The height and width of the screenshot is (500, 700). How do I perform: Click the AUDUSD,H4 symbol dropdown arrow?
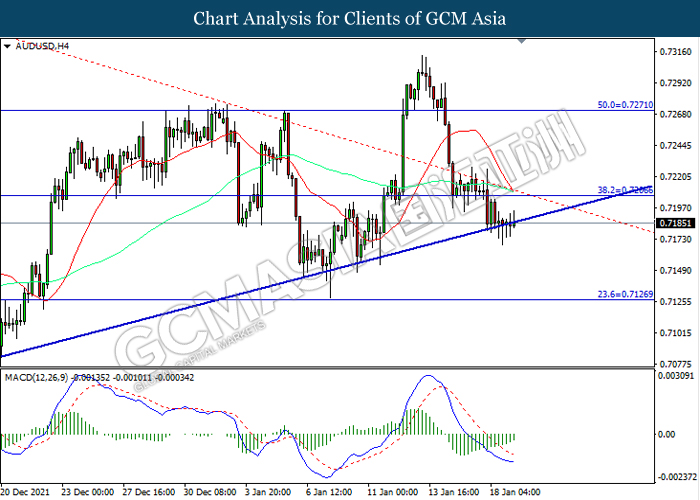click(x=7, y=46)
